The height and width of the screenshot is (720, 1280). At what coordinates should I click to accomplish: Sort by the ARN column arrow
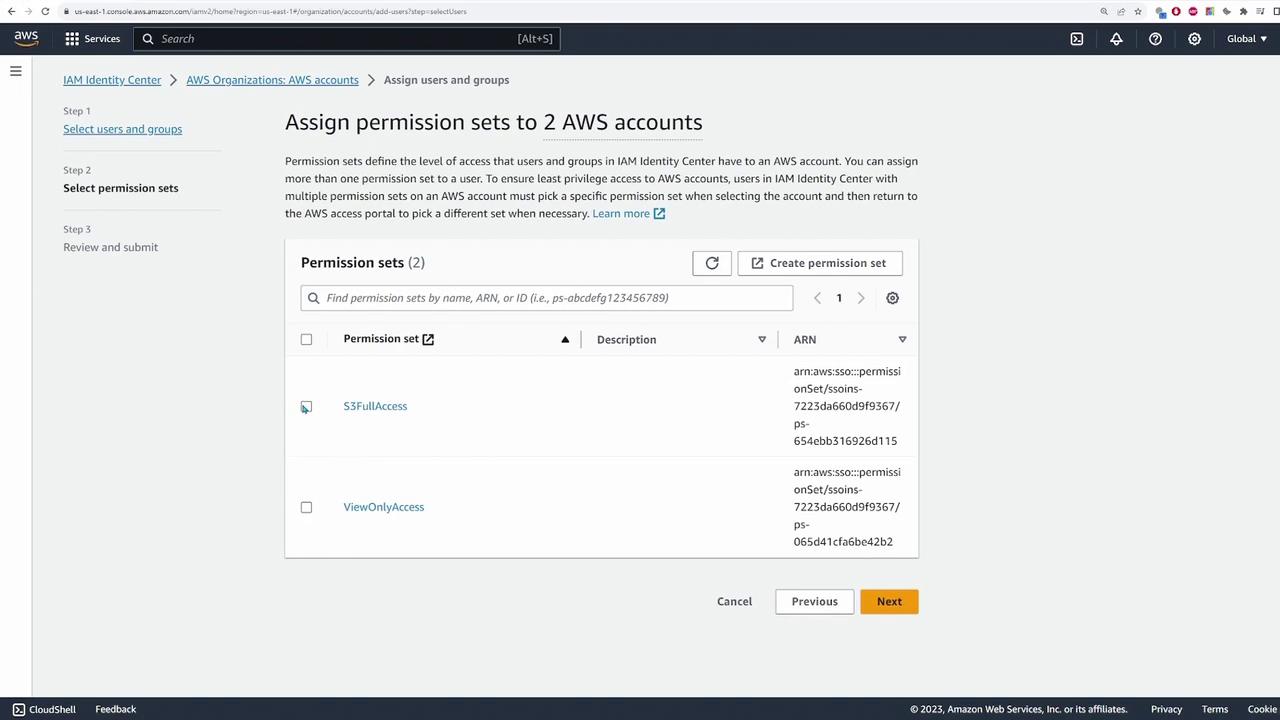(902, 339)
